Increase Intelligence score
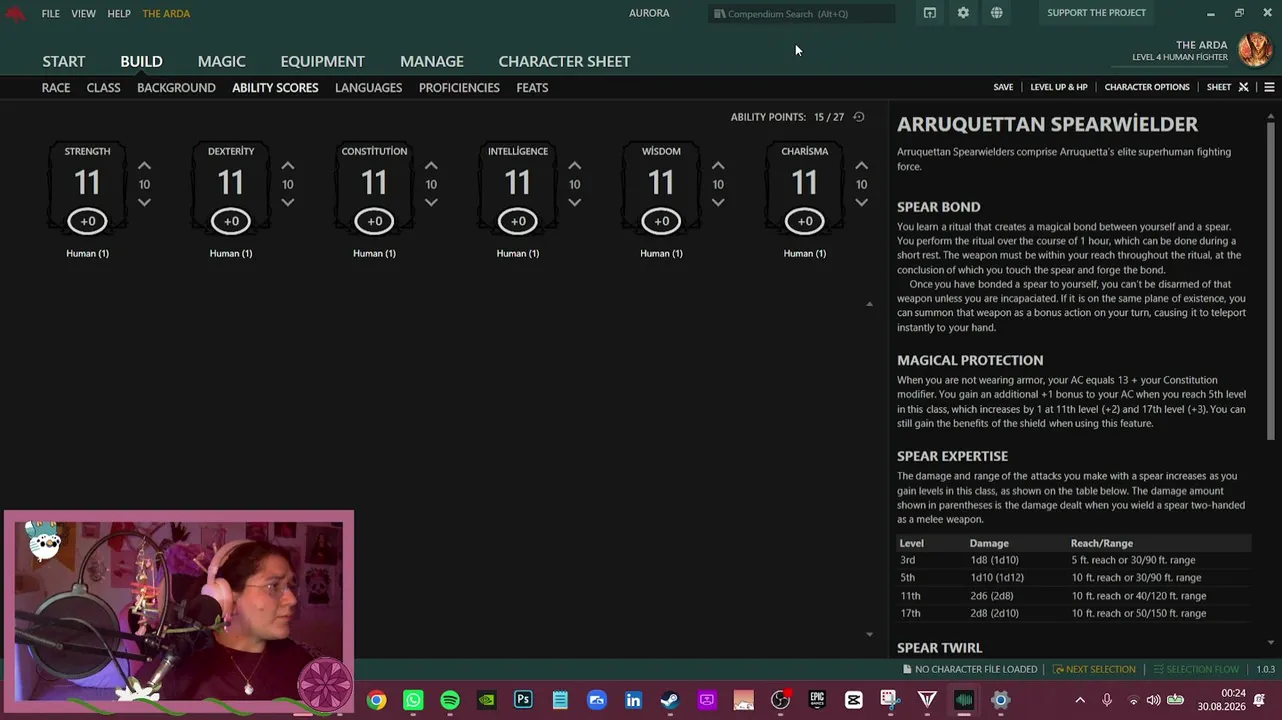The image size is (1282, 720). coord(574,166)
